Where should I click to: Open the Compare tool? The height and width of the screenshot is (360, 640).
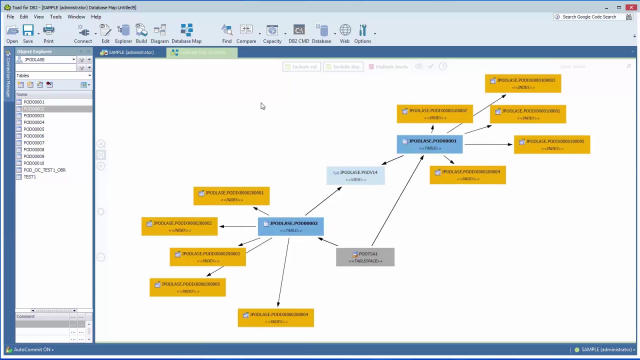246,33
